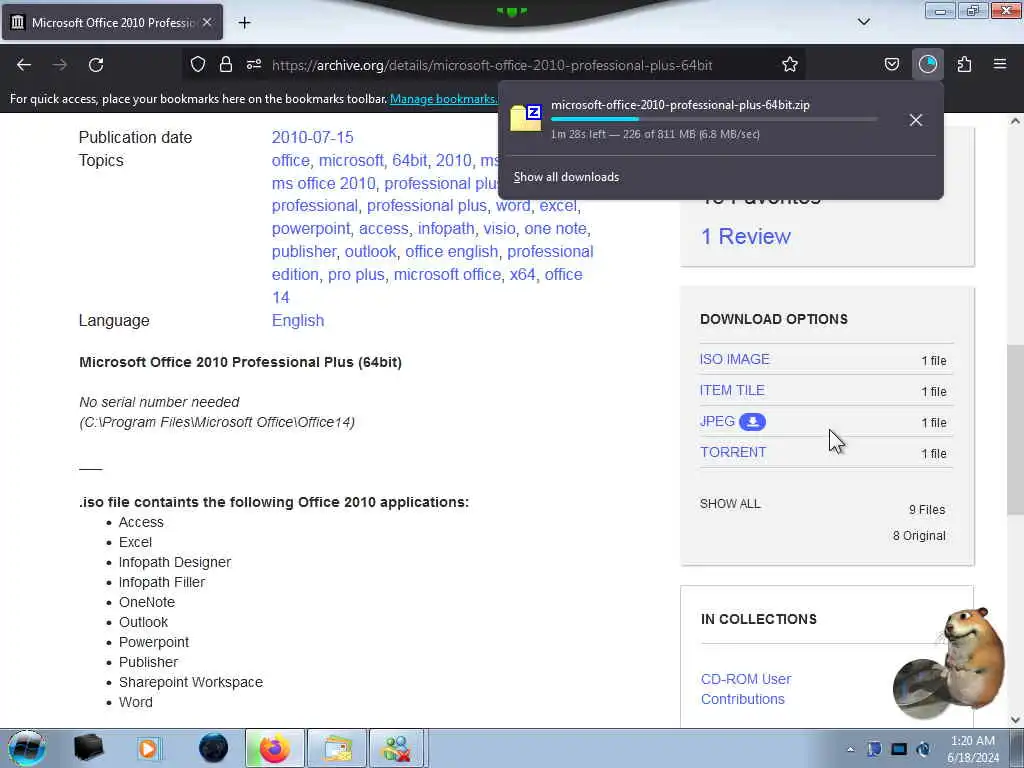Show all download files

(730, 504)
